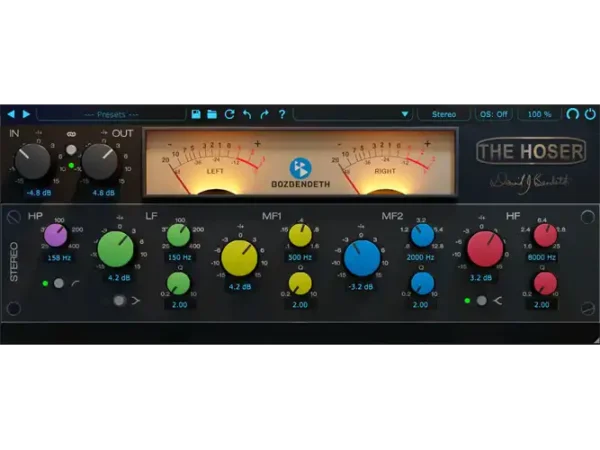This screenshot has height=450, width=600.
Task: Click the green LF frequency knob
Action: (x=179, y=235)
